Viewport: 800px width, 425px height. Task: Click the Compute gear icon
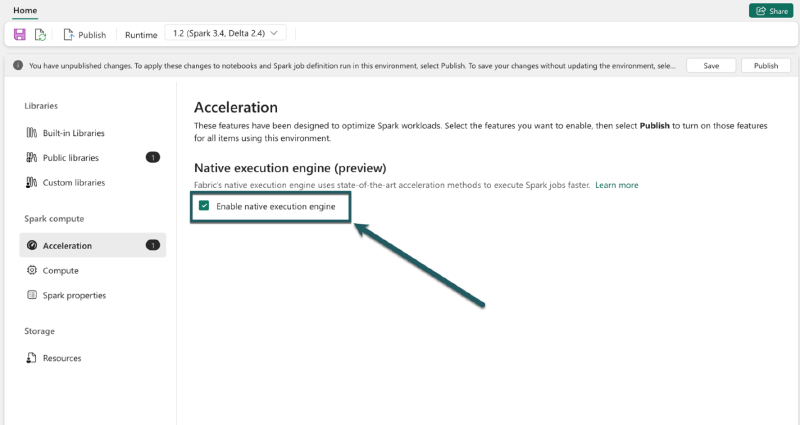(x=32, y=271)
